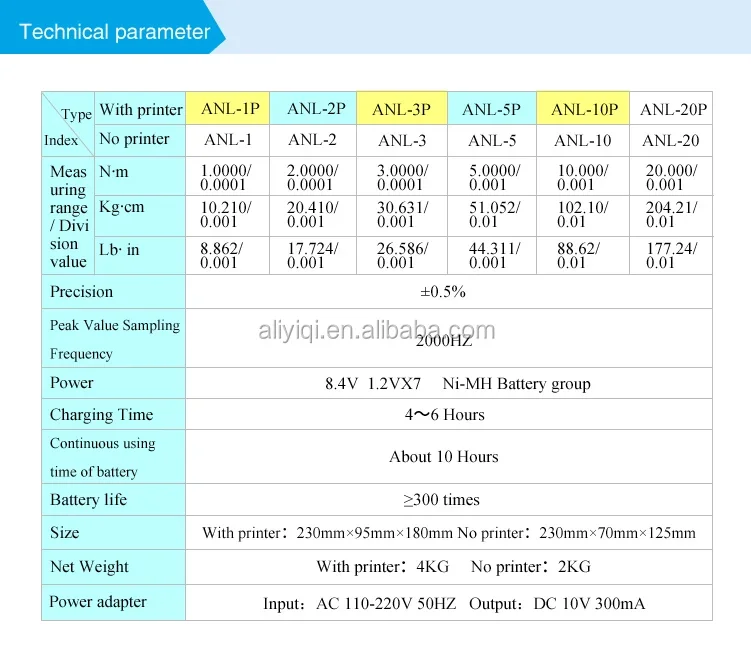The height and width of the screenshot is (662, 751).
Task: Select the Battery life row label
Action: pyautogui.click(x=114, y=500)
